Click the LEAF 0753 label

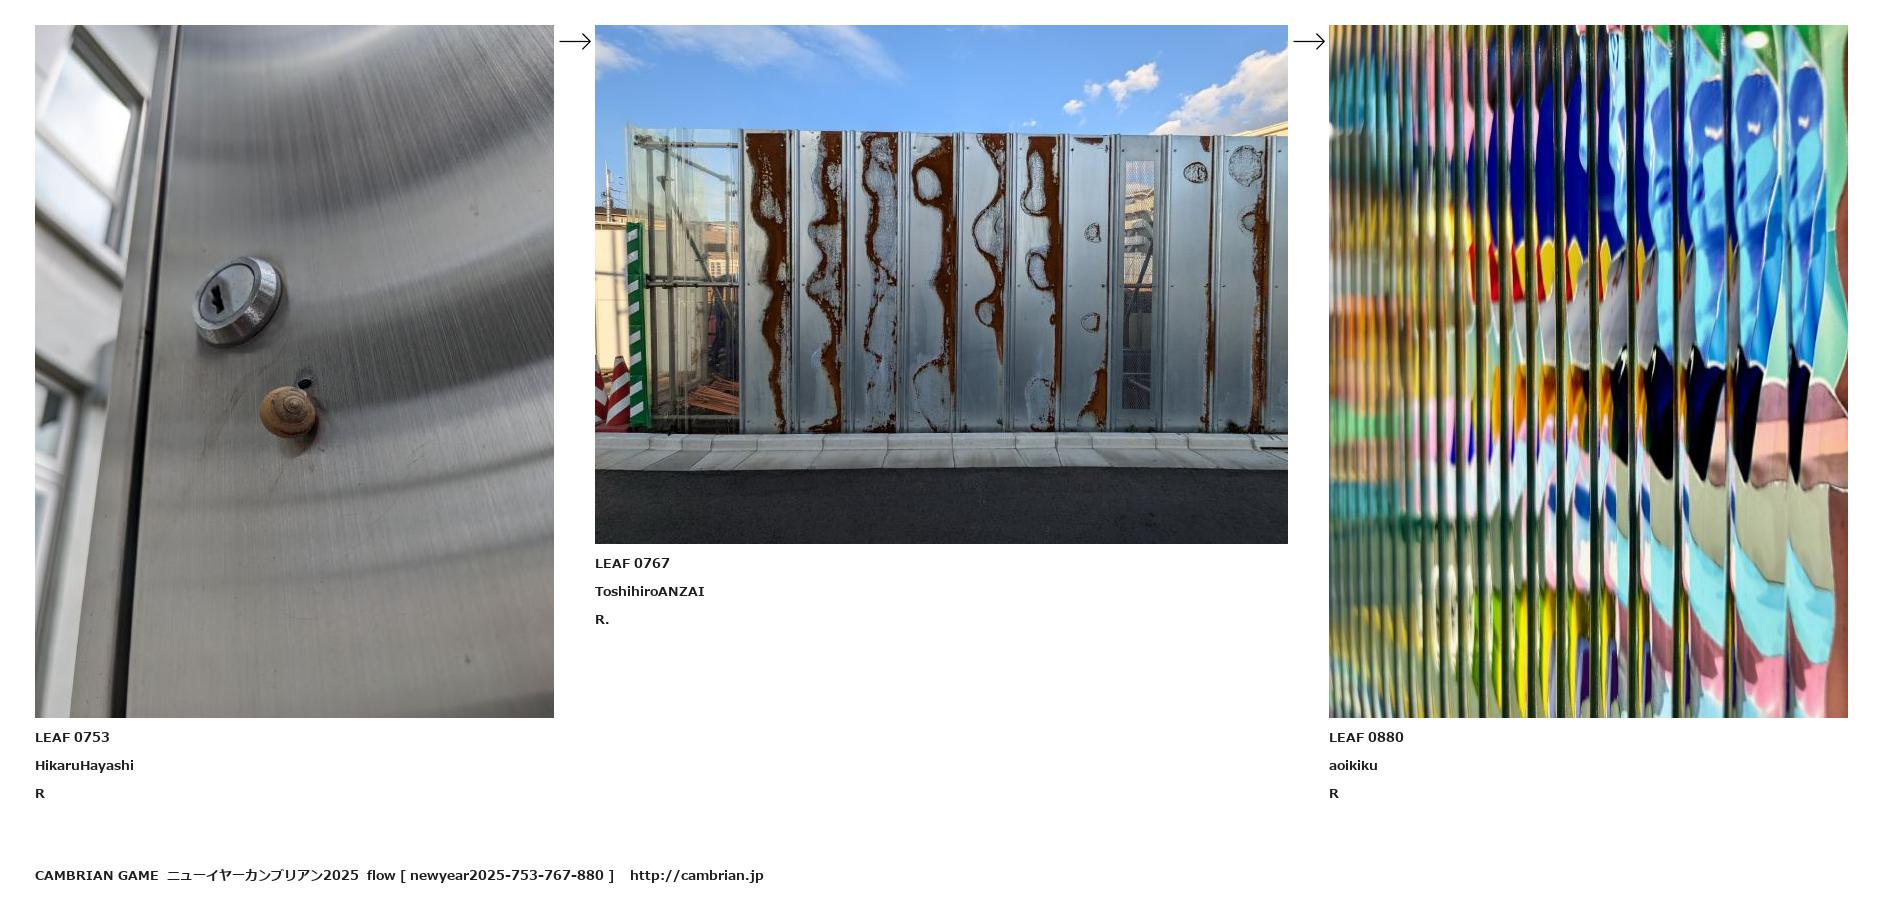72,737
